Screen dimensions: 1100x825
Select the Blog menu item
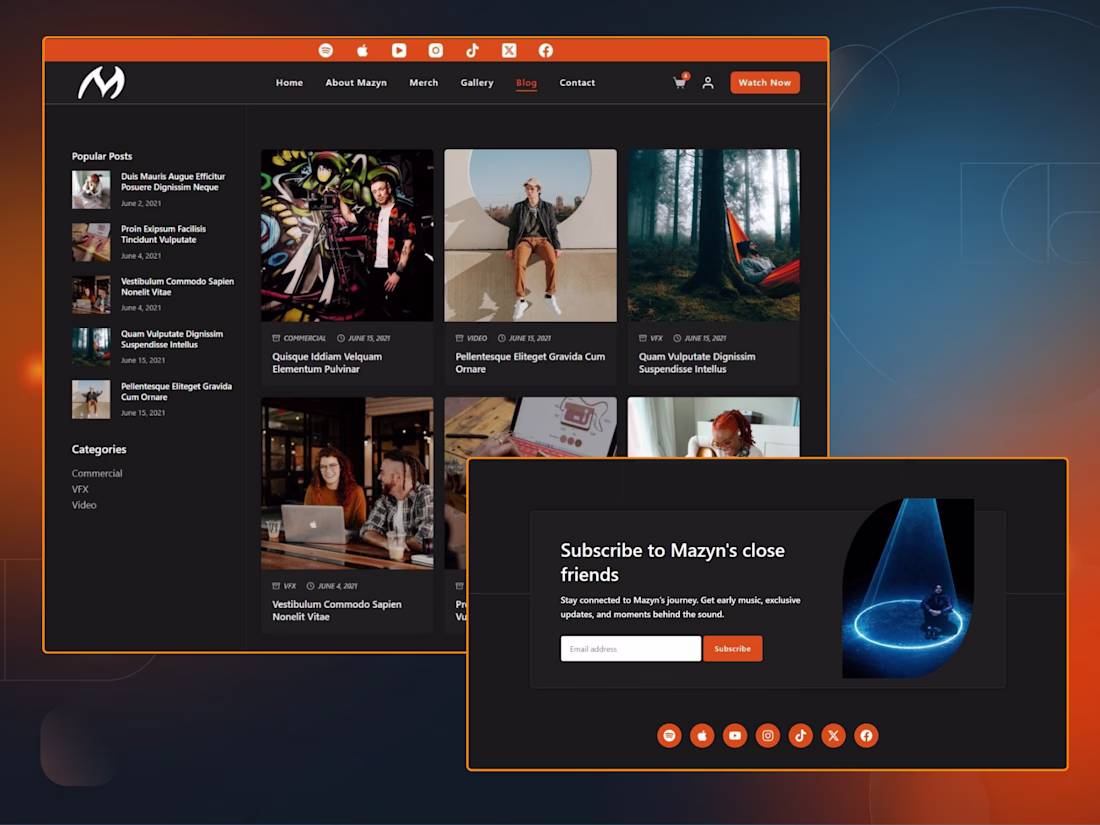click(526, 83)
